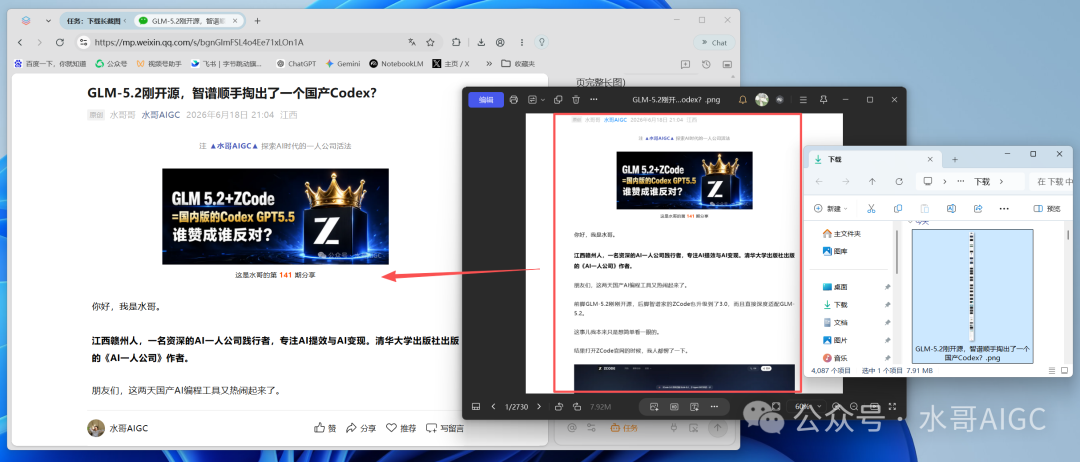Delete image with the trash icon
Image resolution: width=1080 pixels, height=462 pixels.
click(x=576, y=100)
